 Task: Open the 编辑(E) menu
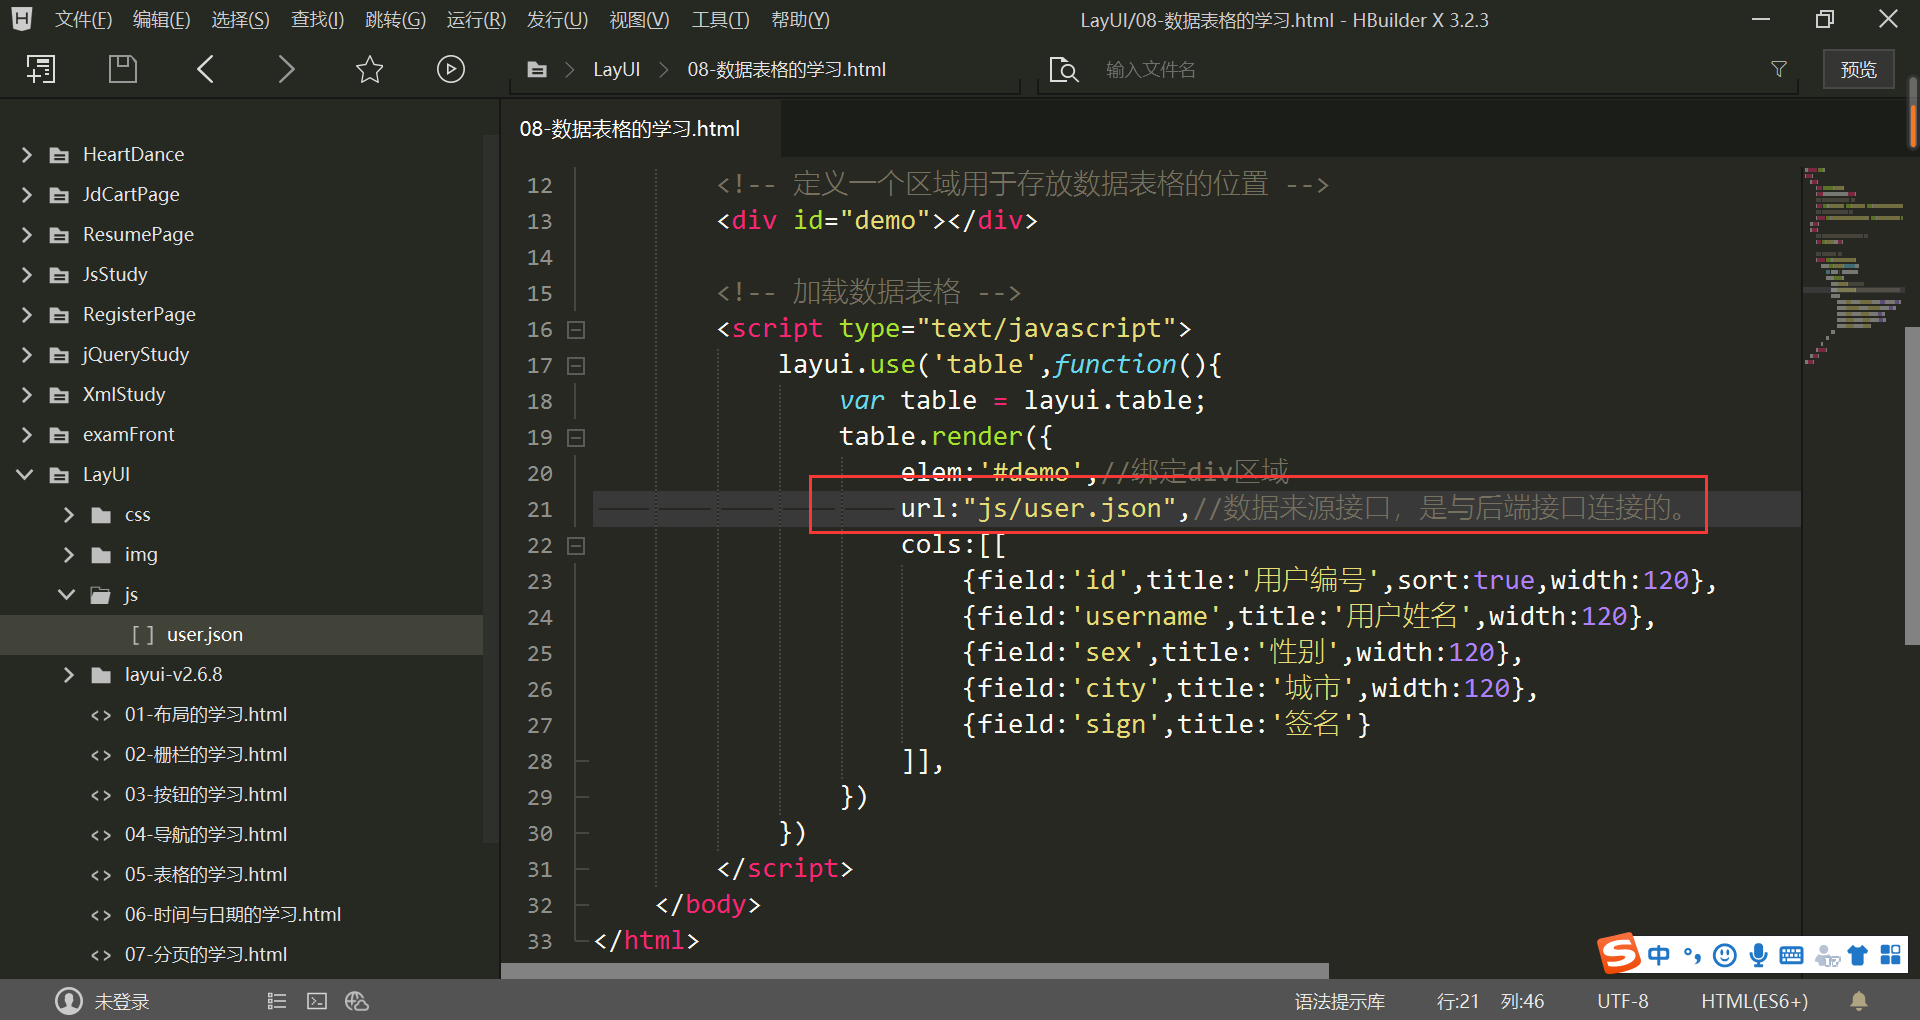tap(162, 19)
